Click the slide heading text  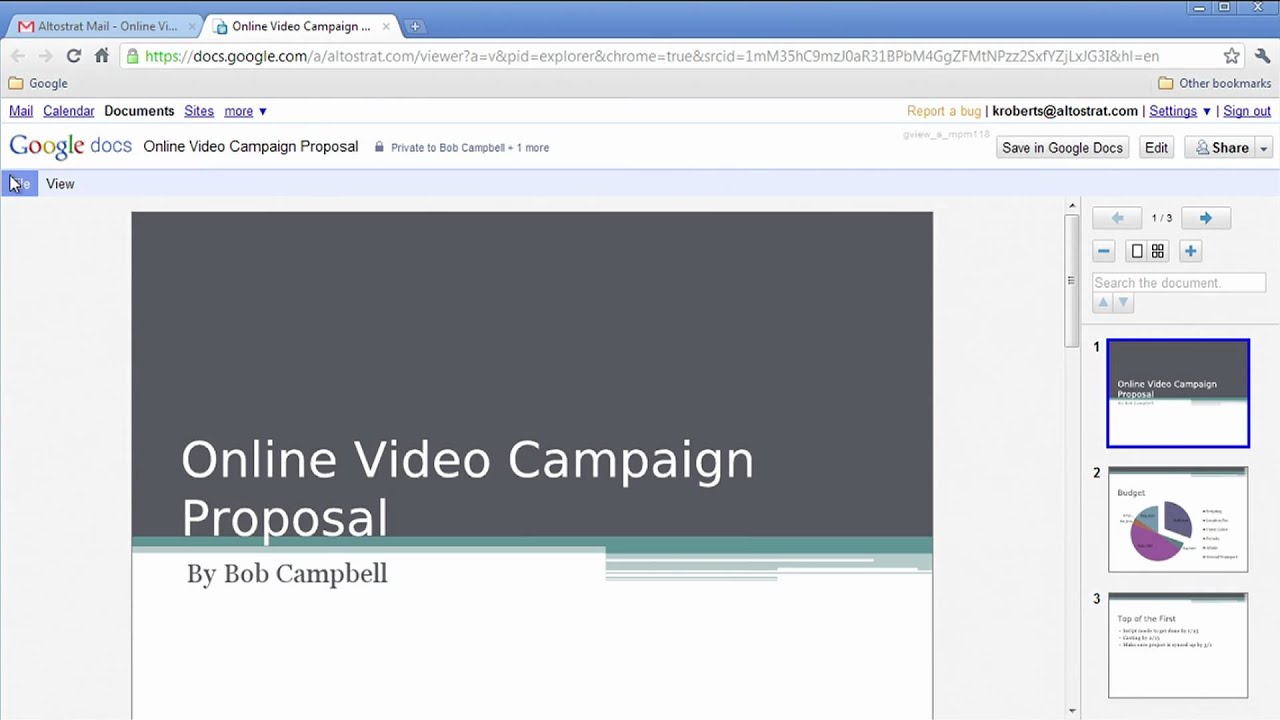click(x=467, y=489)
